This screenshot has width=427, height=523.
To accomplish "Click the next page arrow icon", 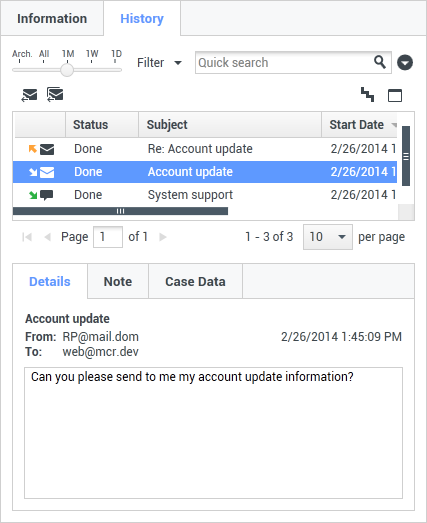I will coord(163,237).
